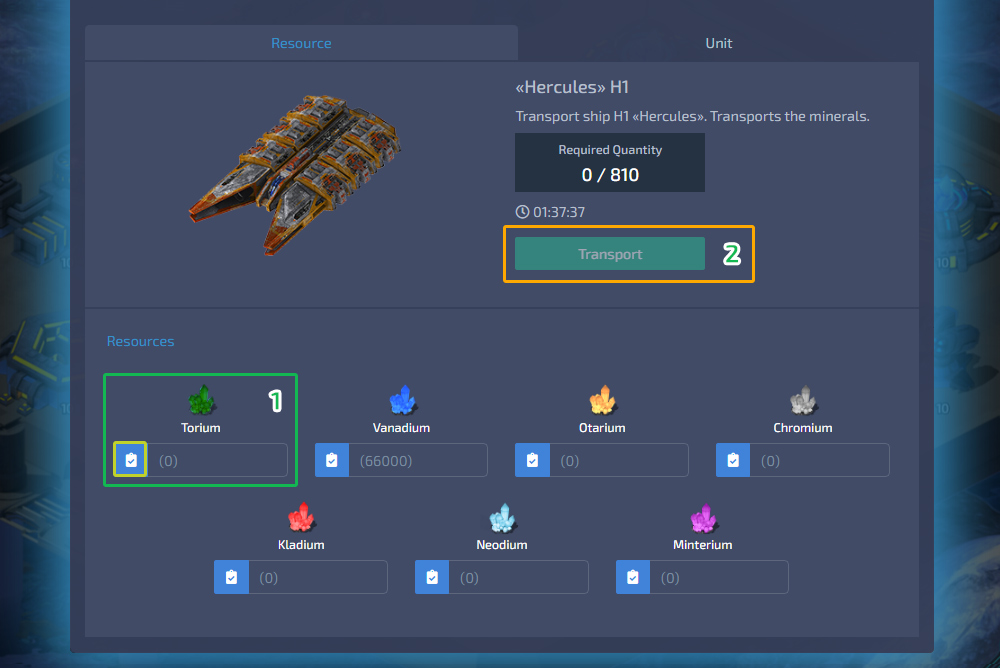This screenshot has width=1000, height=668.
Task: Select the purple Minterium crystal icon
Action: tap(703, 517)
